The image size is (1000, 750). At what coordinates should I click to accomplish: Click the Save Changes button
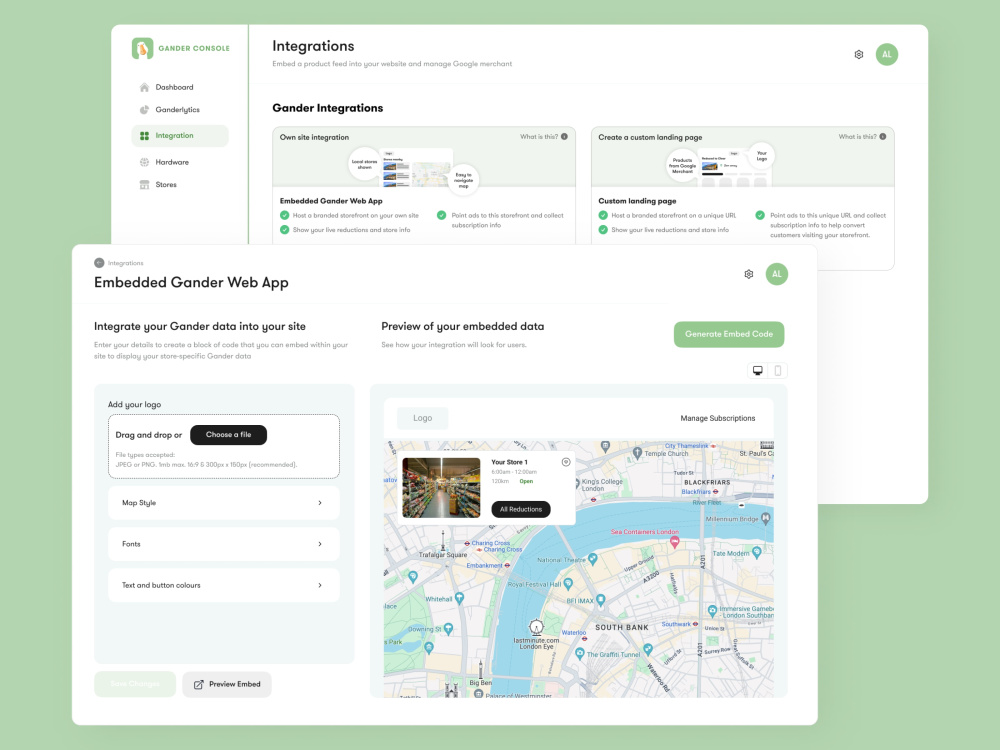click(x=135, y=684)
